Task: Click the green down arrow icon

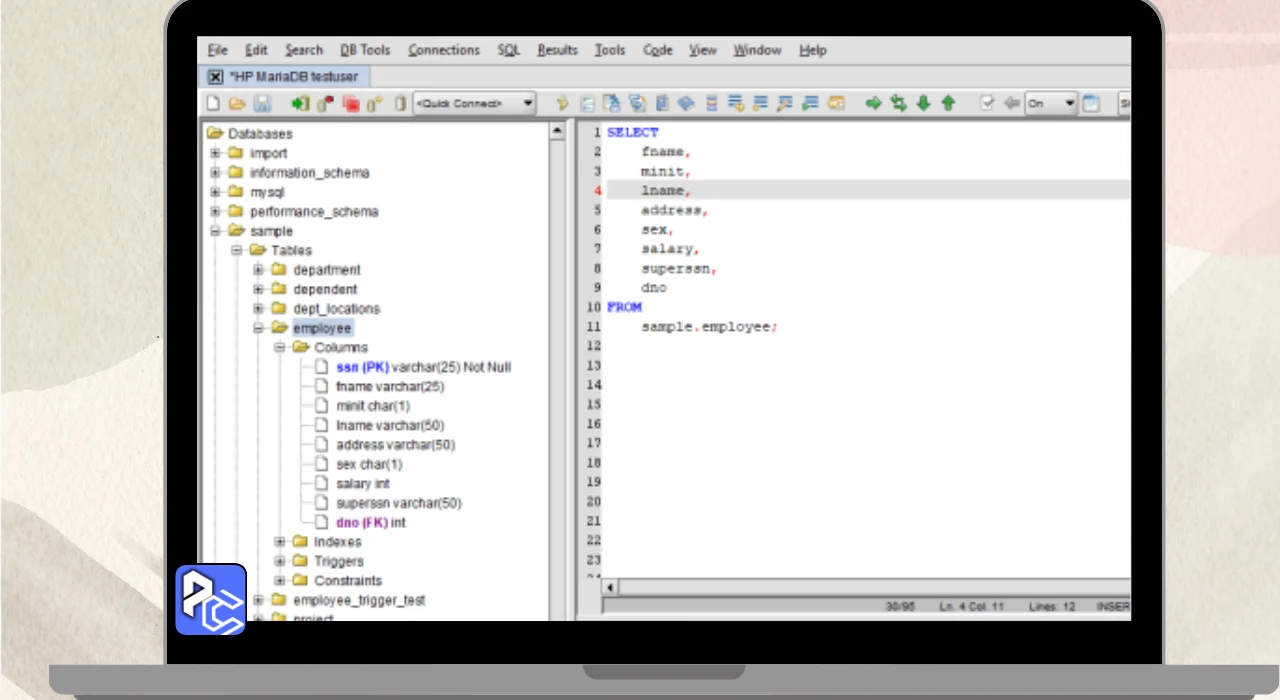Action: tap(924, 103)
